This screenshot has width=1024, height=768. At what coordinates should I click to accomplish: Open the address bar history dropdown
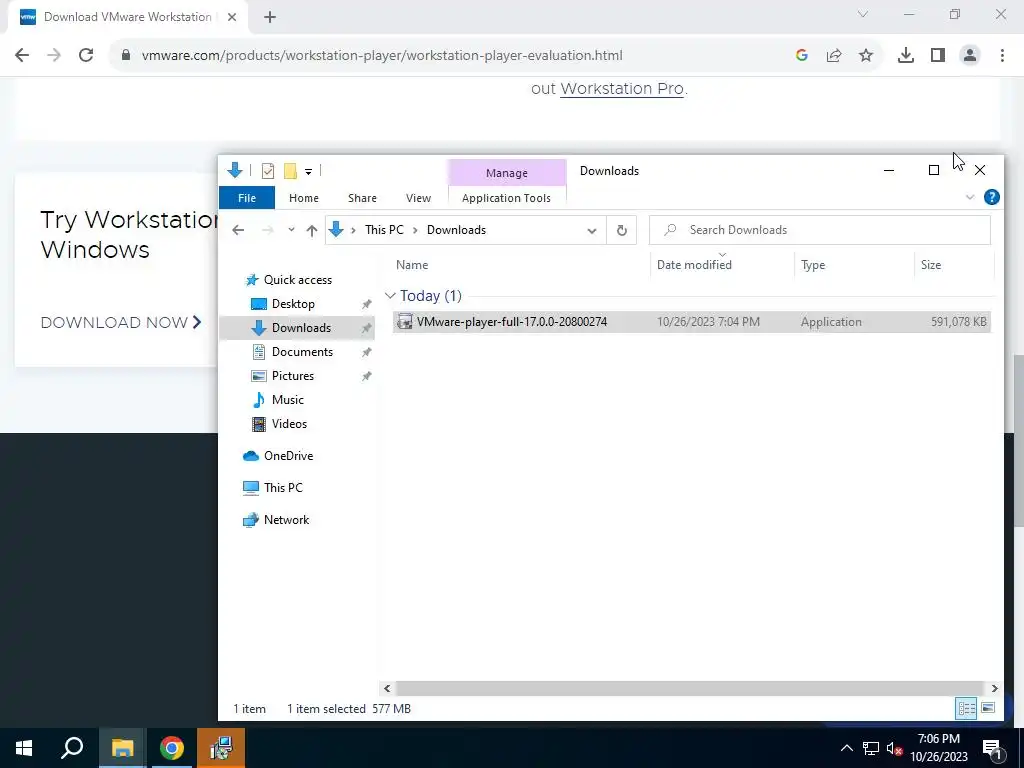pyautogui.click(x=592, y=231)
